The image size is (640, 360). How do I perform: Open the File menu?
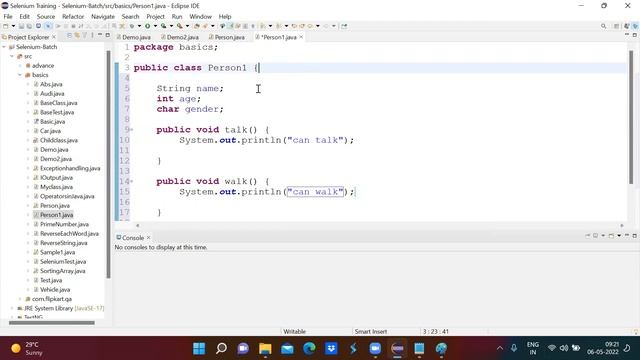click(8, 16)
